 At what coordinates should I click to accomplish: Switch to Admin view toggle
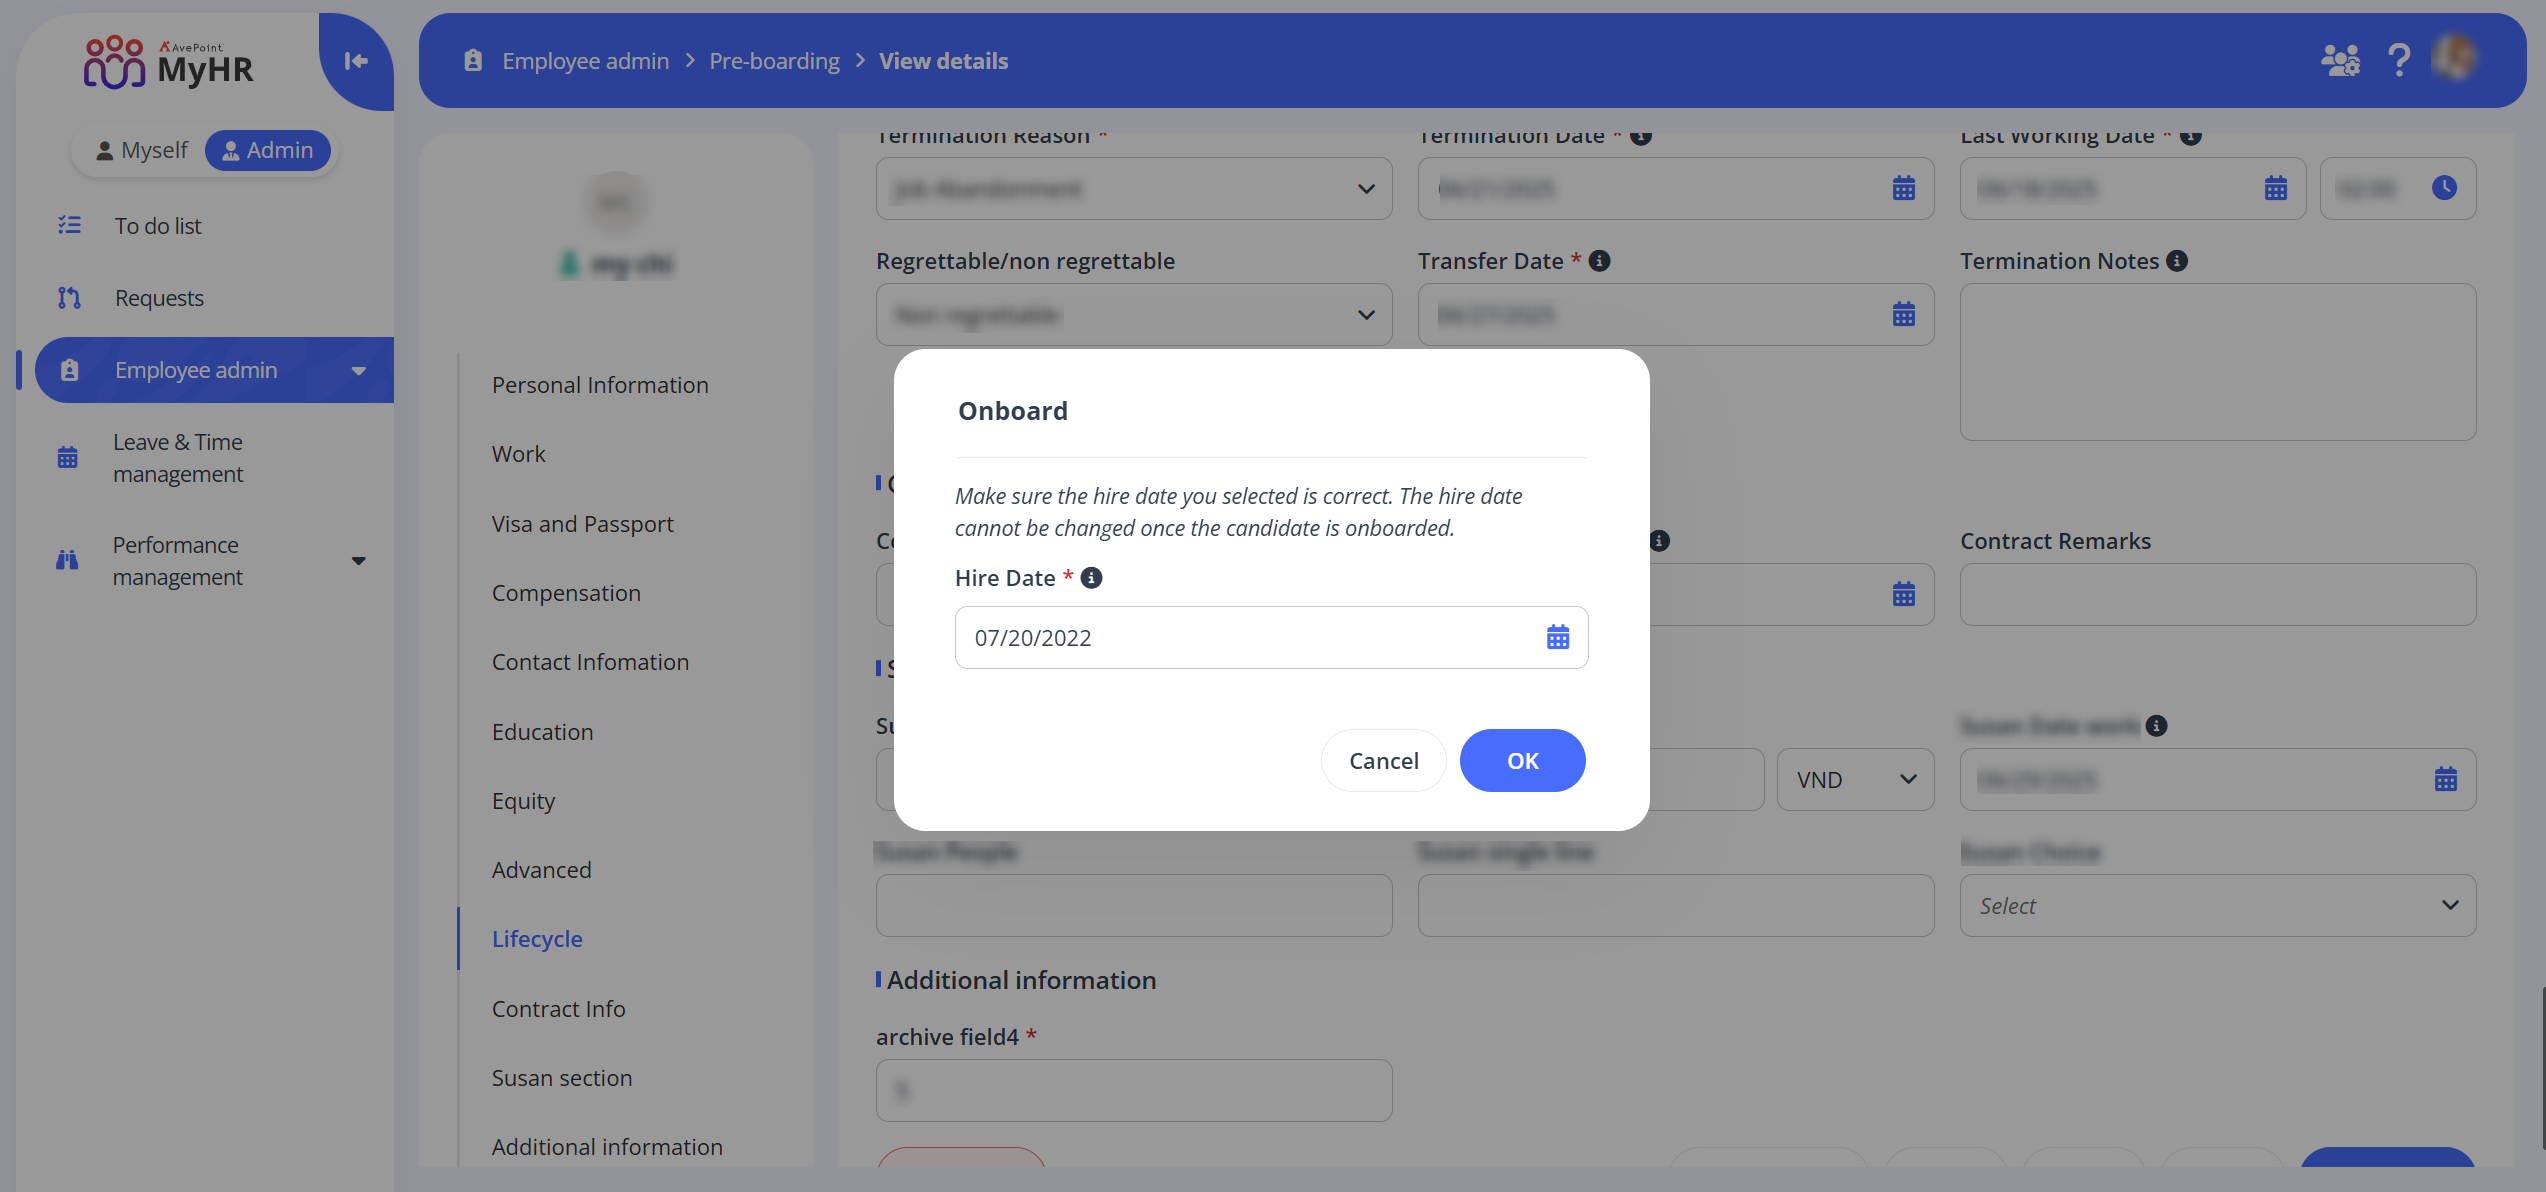[x=267, y=150]
